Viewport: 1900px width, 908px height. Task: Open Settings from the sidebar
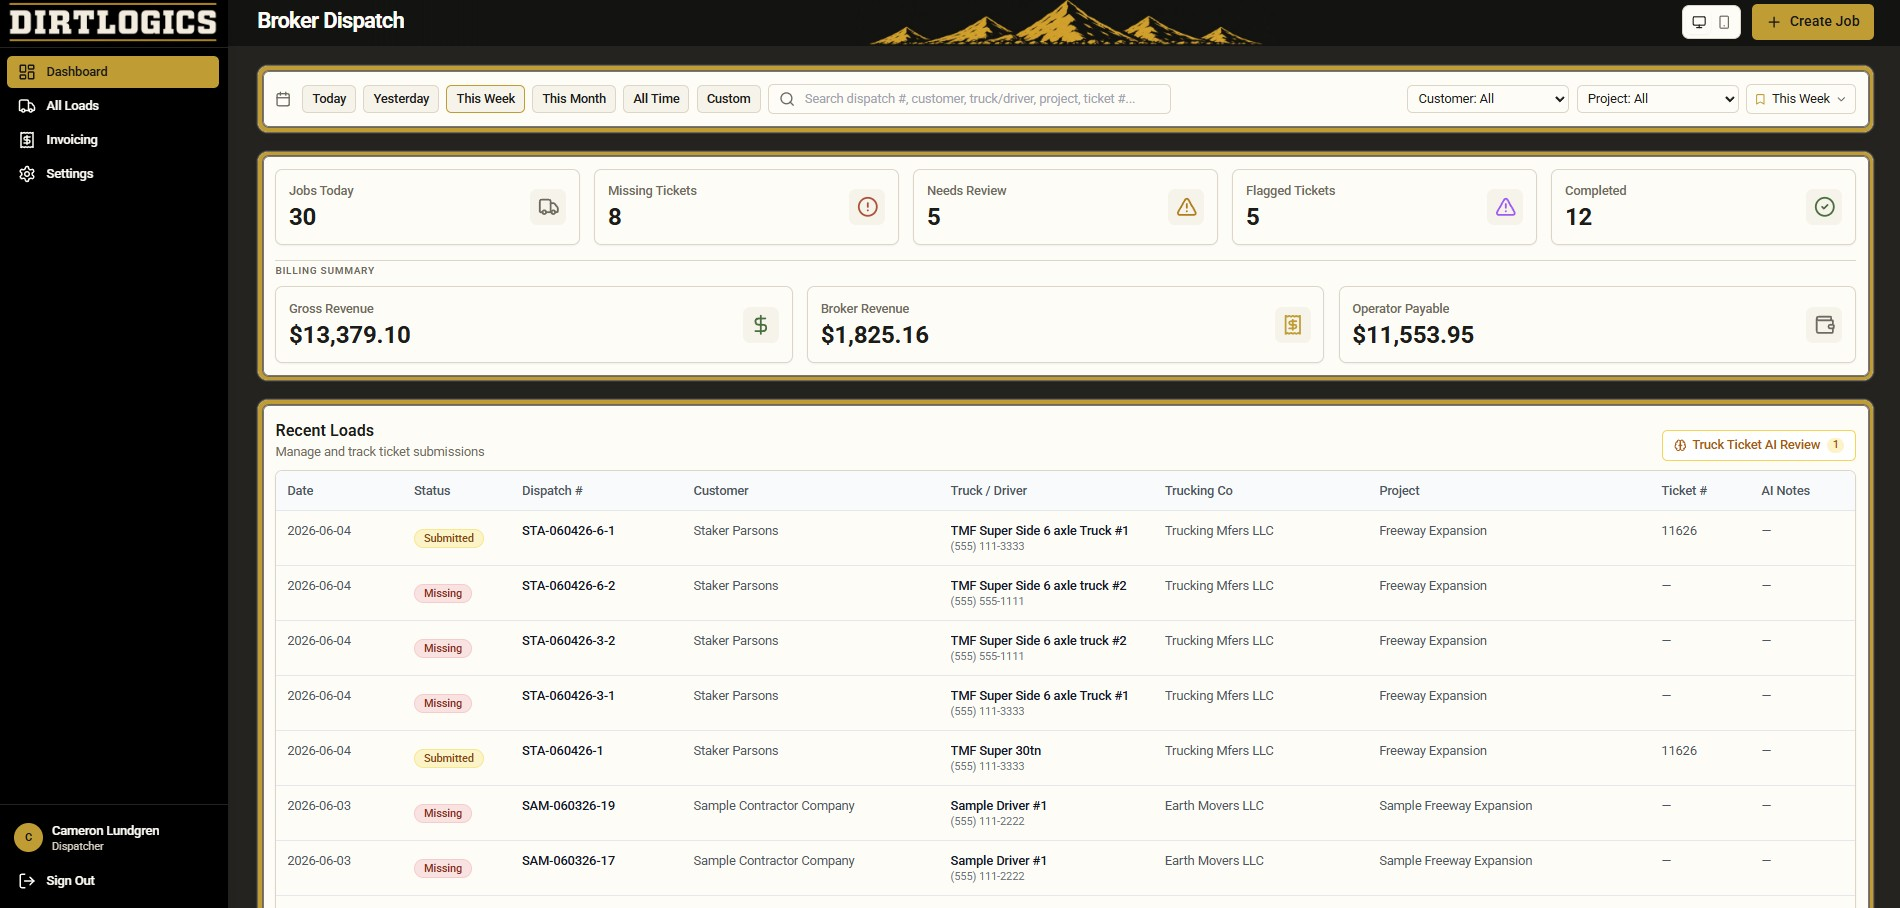coord(113,174)
